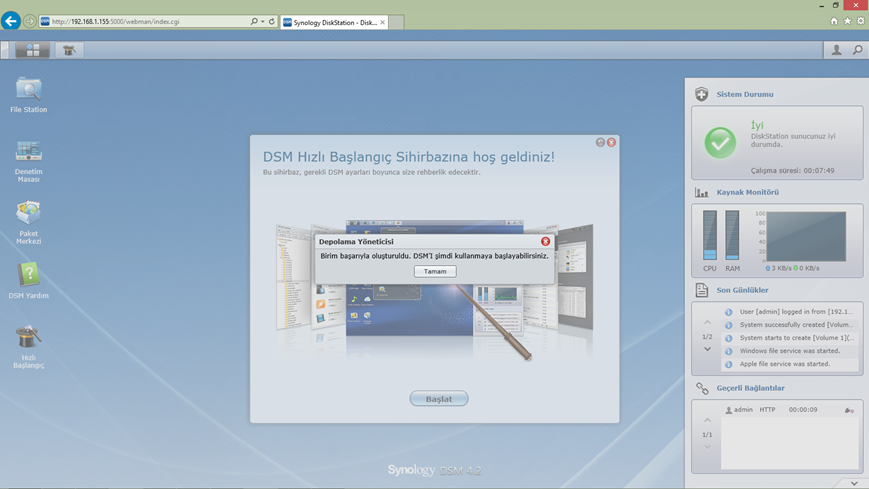Image resolution: width=869 pixels, height=489 pixels.
Task: Open Kaynak Monitörü widget header
Action: [748, 192]
